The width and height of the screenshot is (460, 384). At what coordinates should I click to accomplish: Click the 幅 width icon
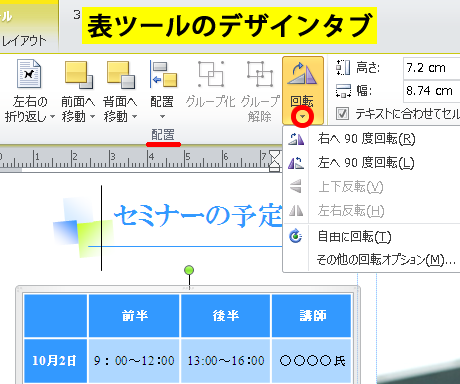pos(343,90)
